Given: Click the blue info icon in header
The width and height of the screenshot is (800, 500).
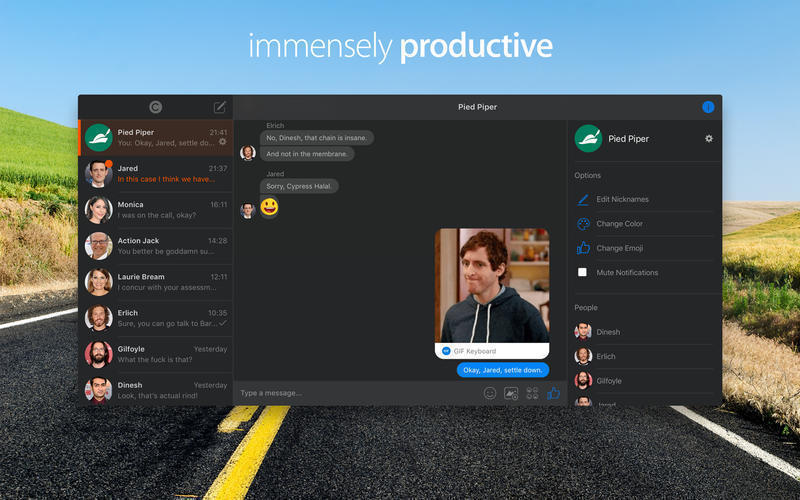Looking at the screenshot, I should (x=708, y=107).
